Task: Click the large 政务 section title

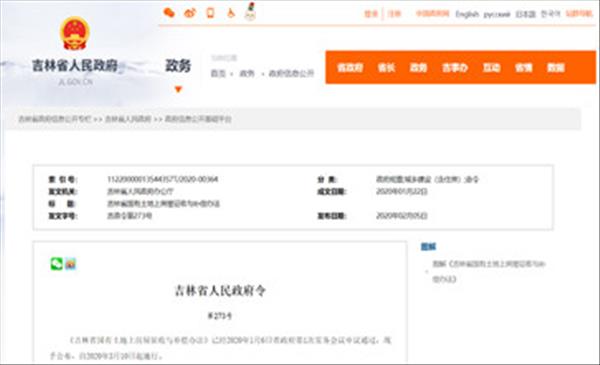Action: click(x=178, y=65)
